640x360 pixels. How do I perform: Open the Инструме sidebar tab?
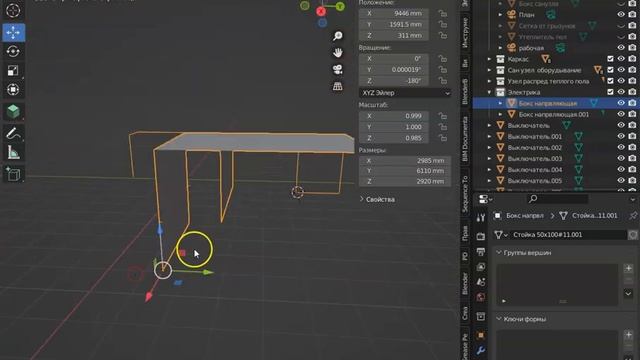[x=465, y=33]
